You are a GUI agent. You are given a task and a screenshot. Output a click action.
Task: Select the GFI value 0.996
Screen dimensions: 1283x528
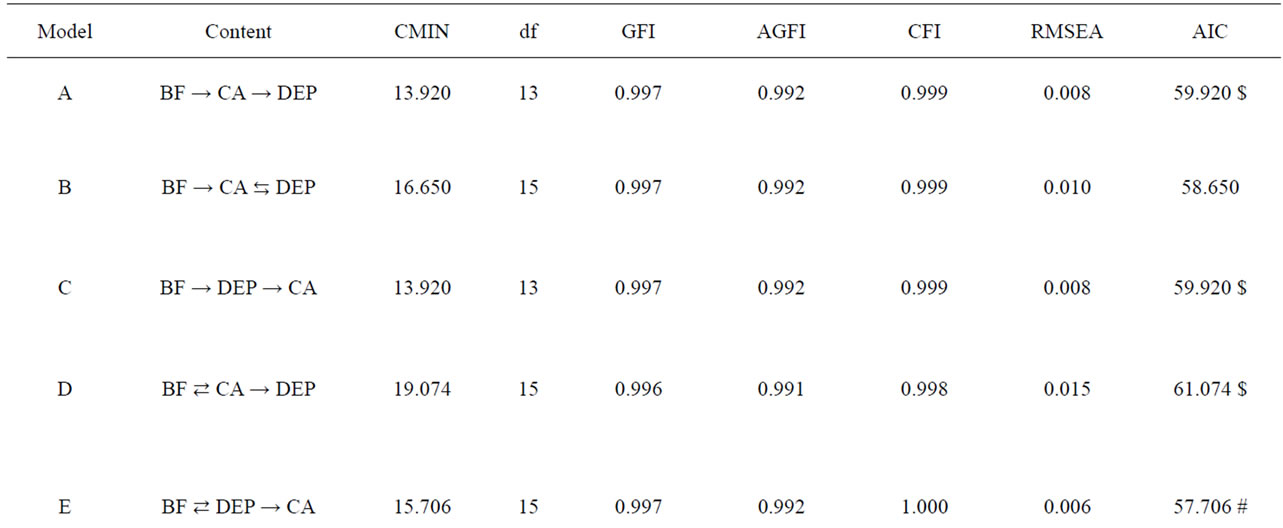coord(638,389)
